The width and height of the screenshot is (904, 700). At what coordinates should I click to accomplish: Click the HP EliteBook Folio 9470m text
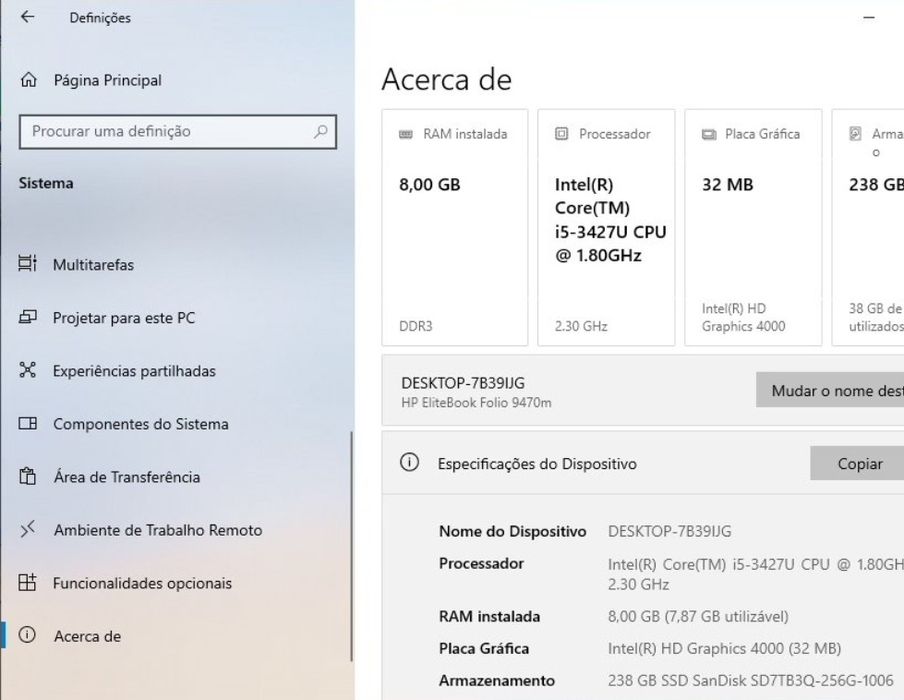476,402
